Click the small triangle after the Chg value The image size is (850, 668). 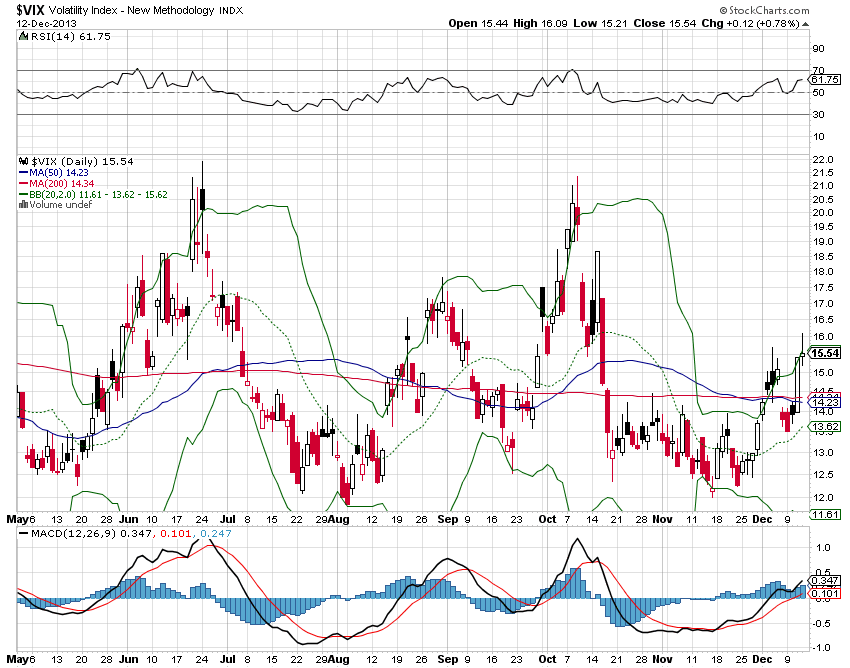tap(806, 24)
